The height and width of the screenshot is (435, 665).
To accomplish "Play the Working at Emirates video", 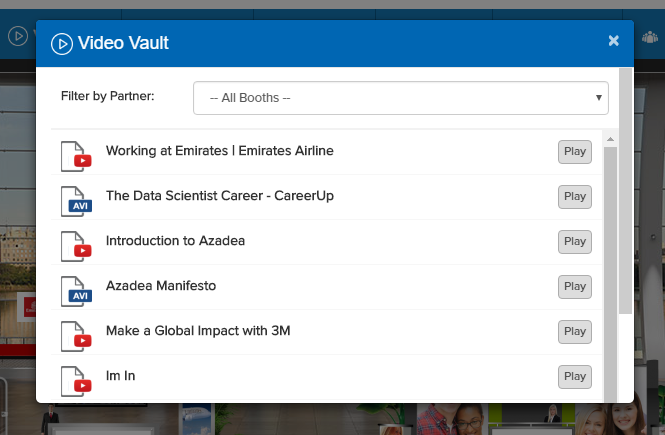I will point(574,152).
